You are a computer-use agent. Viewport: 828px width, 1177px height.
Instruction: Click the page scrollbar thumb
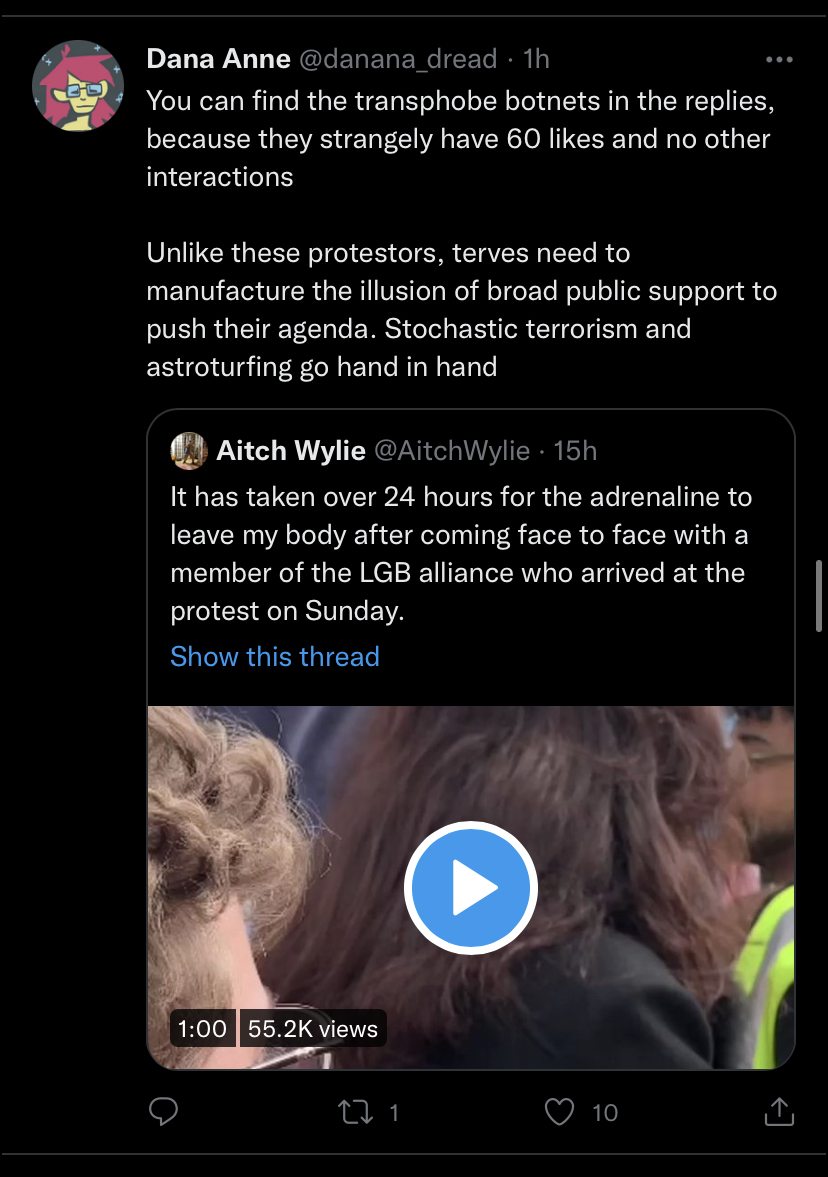819,596
